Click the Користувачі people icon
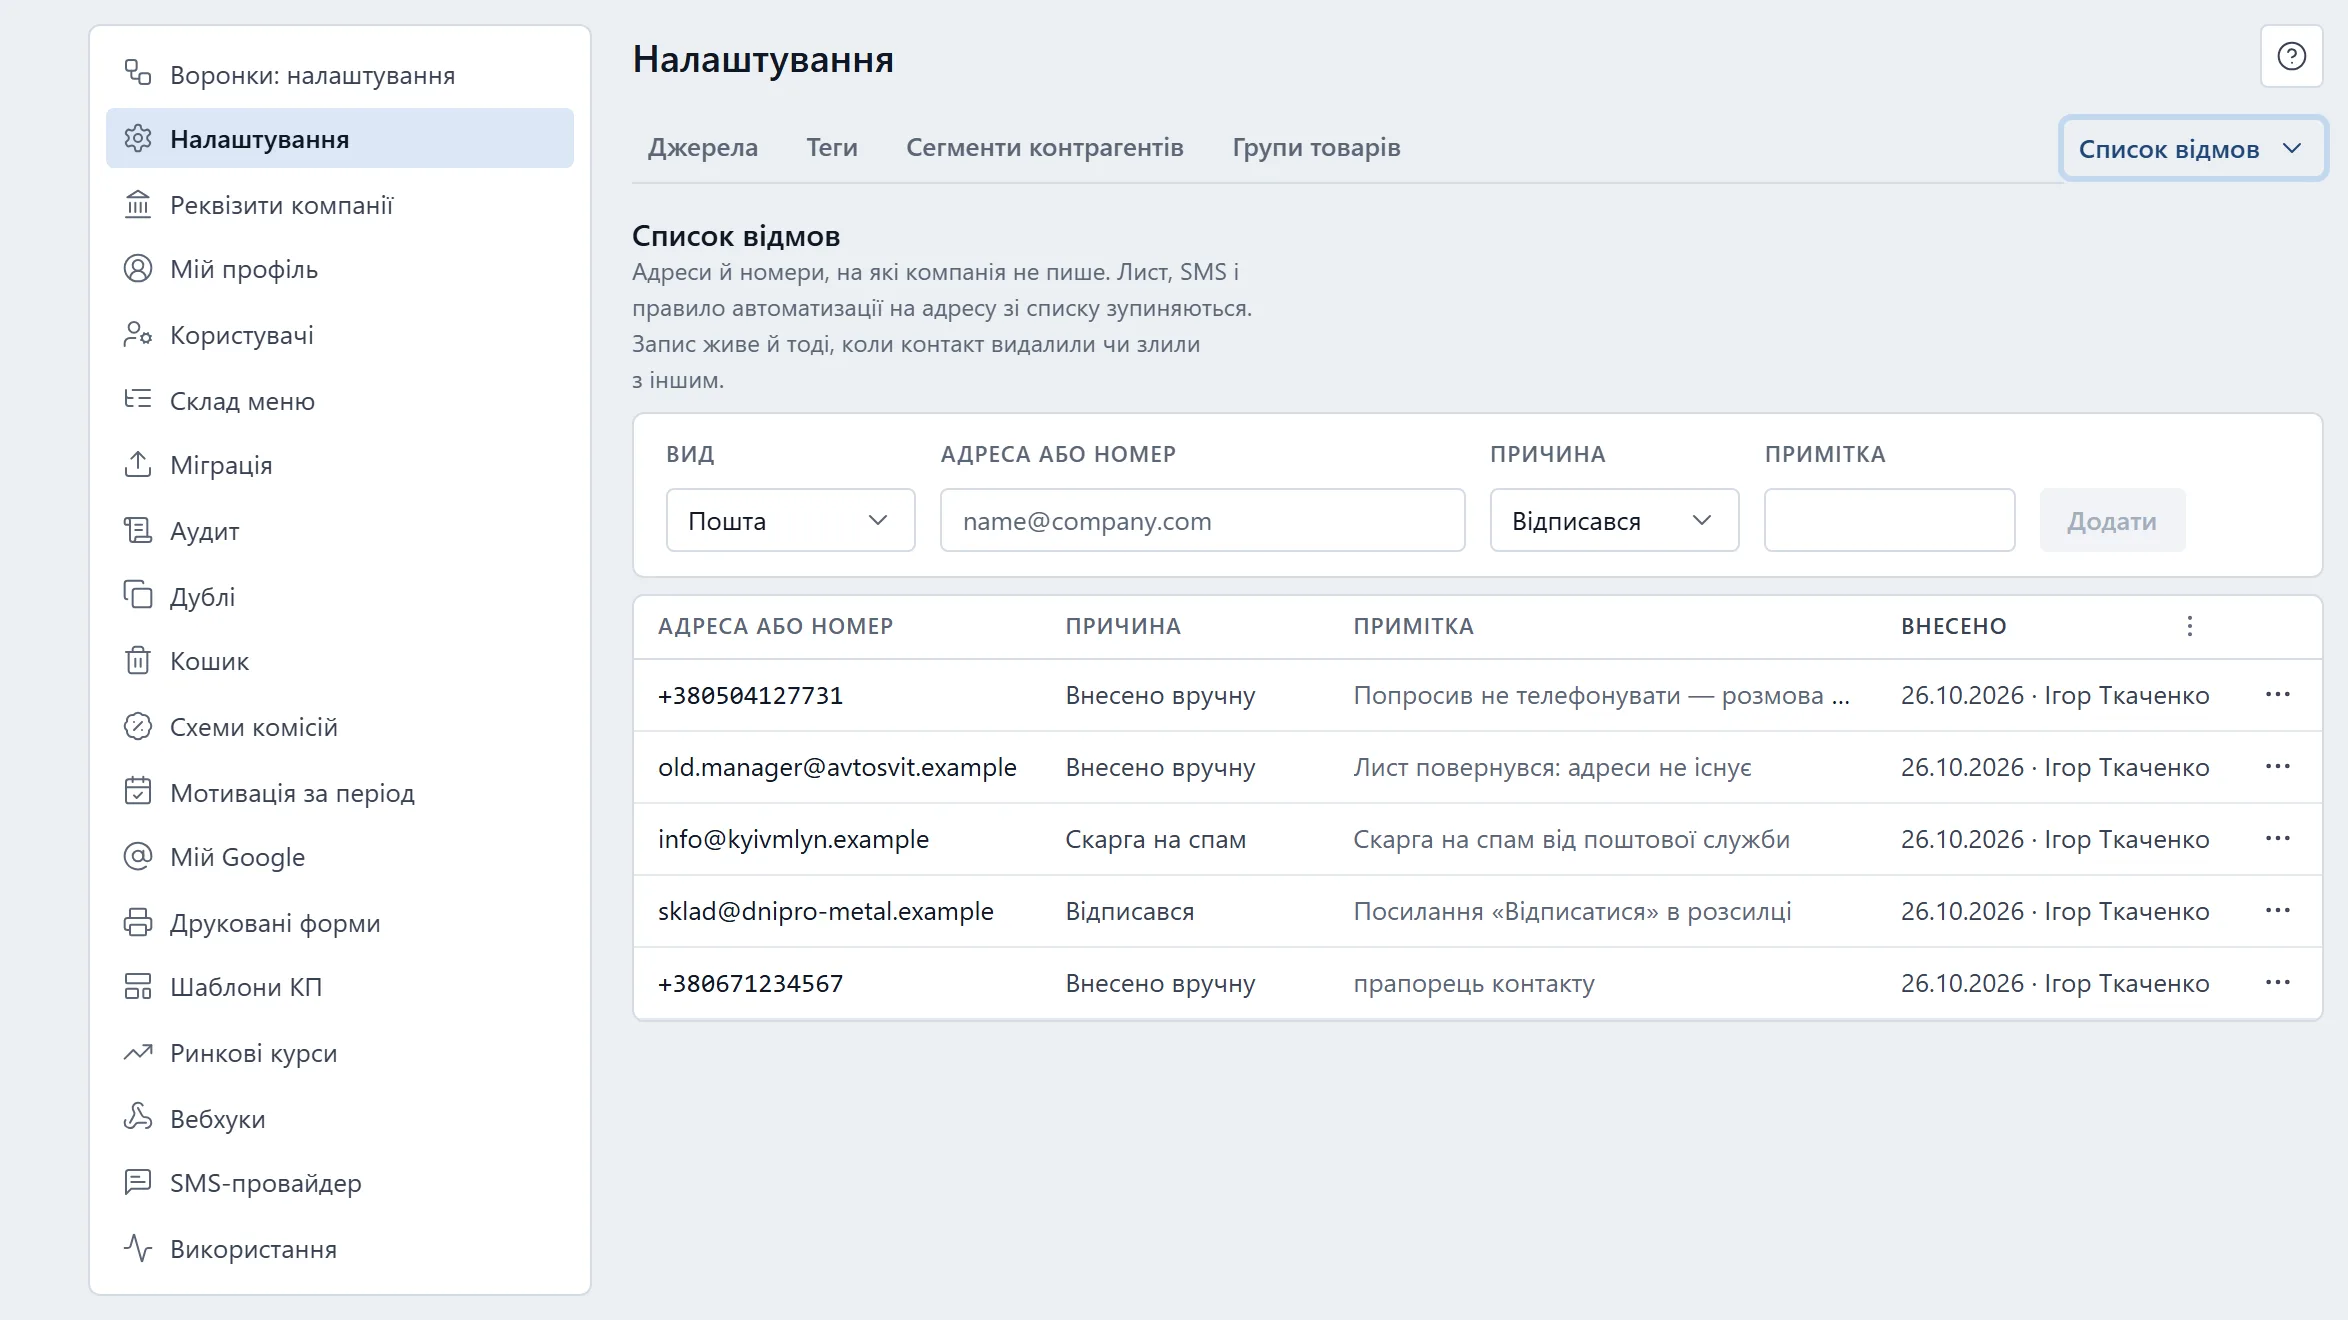 137,334
